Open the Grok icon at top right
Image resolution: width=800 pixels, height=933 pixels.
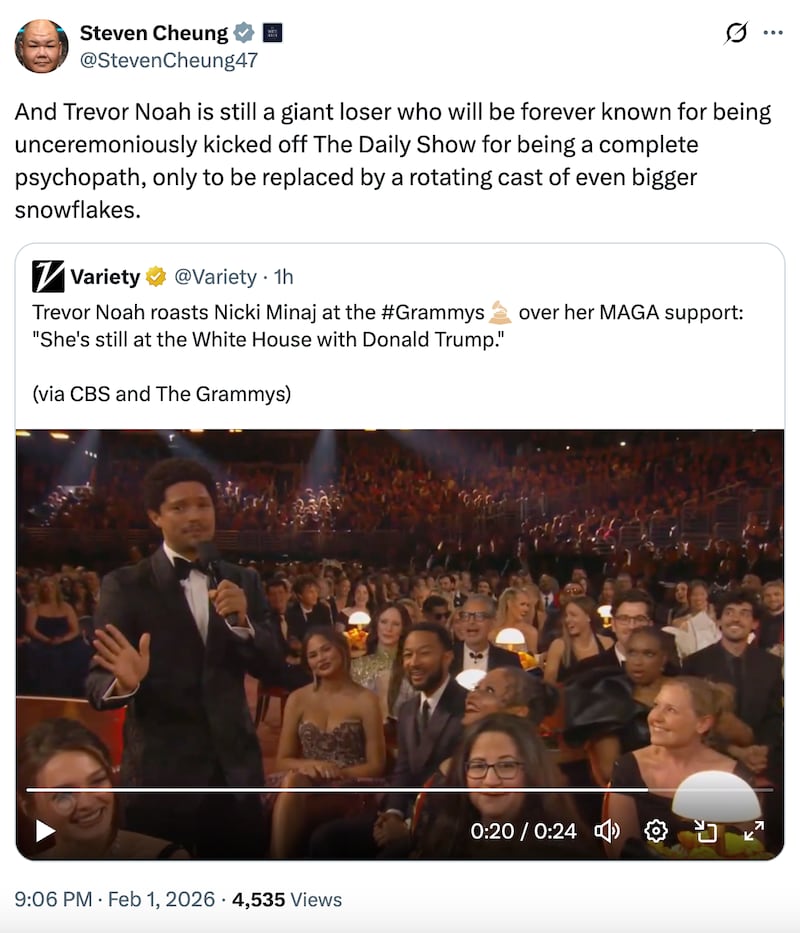coord(736,33)
